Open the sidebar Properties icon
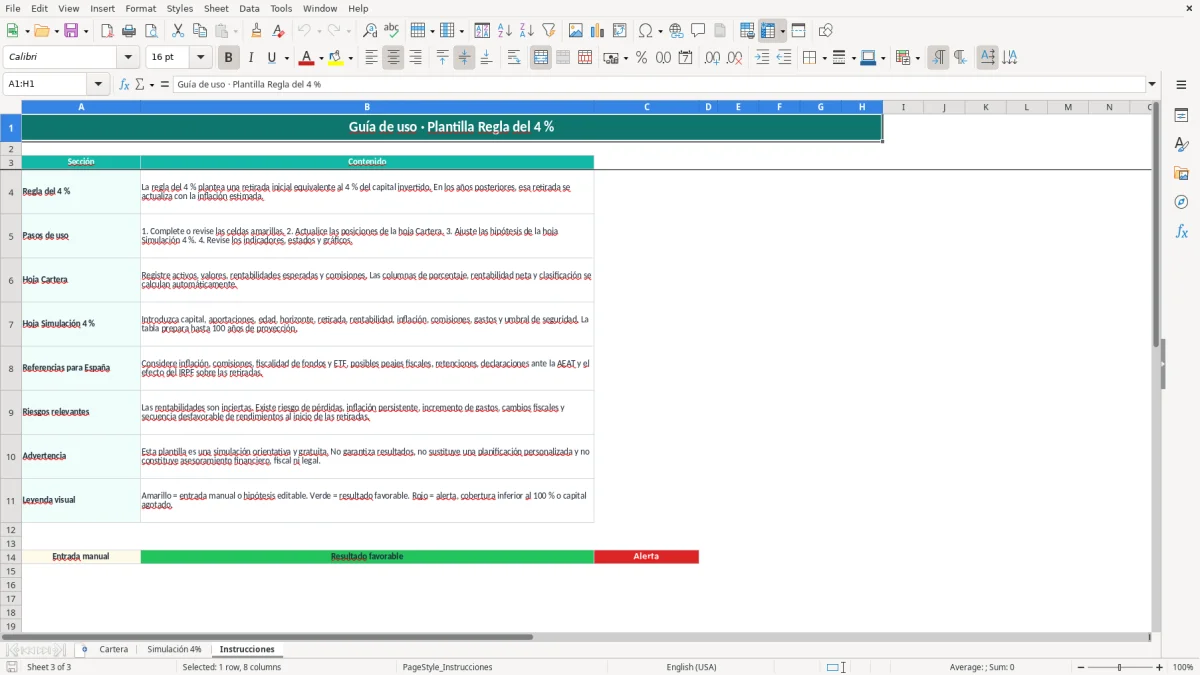 click(x=1181, y=115)
